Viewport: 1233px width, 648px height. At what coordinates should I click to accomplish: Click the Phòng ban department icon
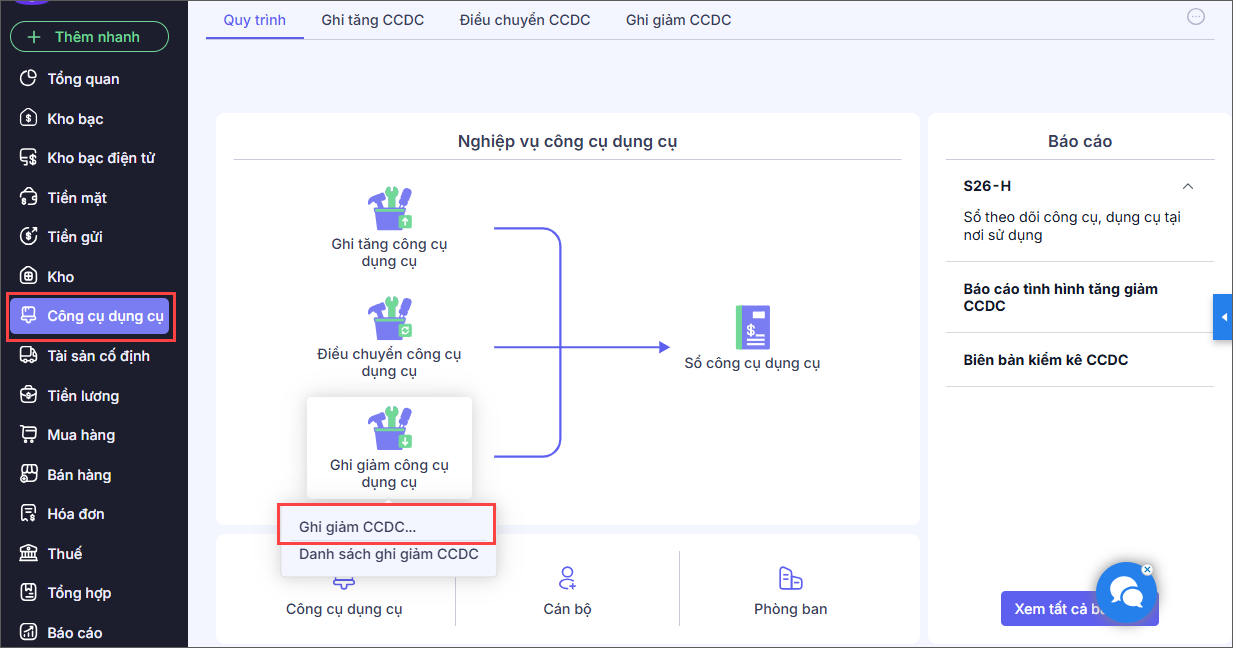click(x=790, y=578)
